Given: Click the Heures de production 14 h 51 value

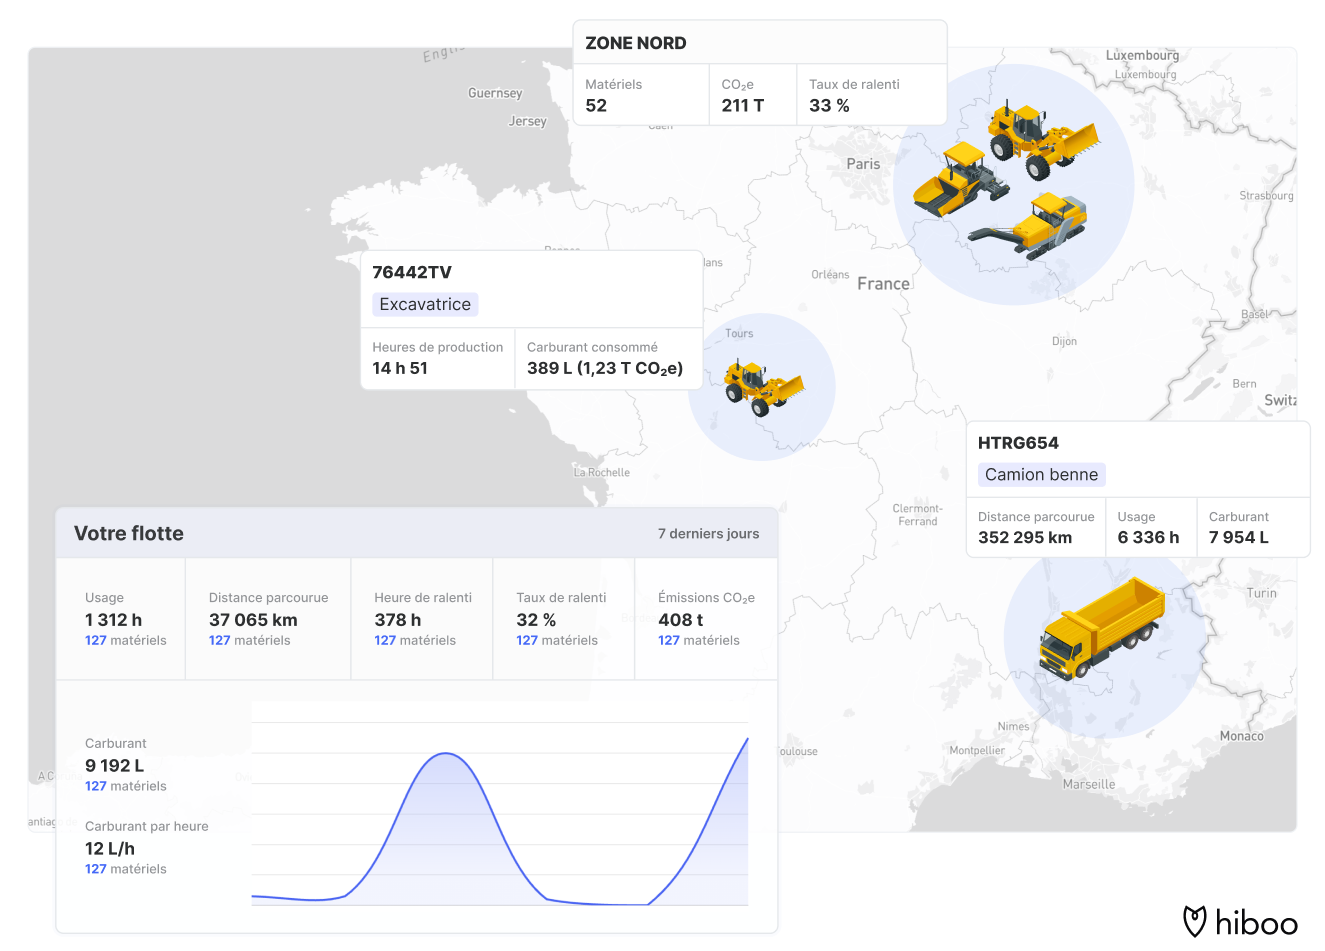Looking at the screenshot, I should click(x=400, y=368).
